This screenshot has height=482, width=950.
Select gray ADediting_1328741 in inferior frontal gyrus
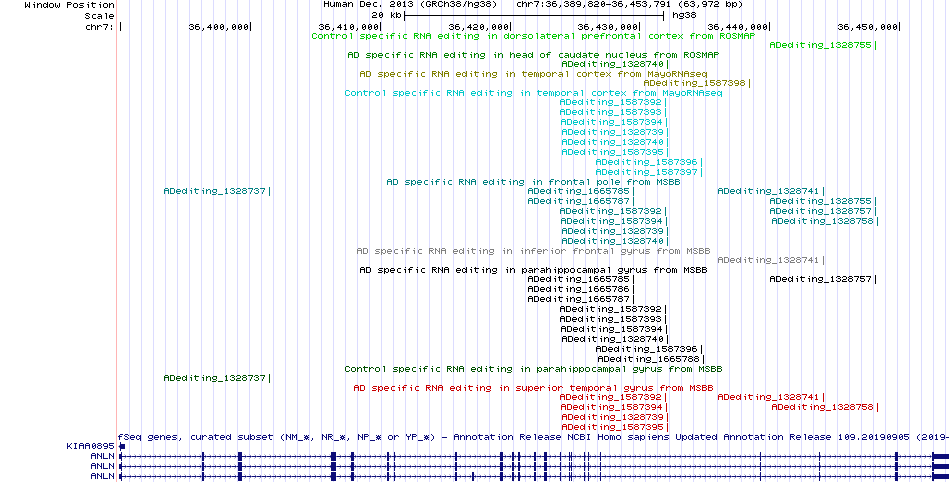pyautogui.click(x=768, y=260)
